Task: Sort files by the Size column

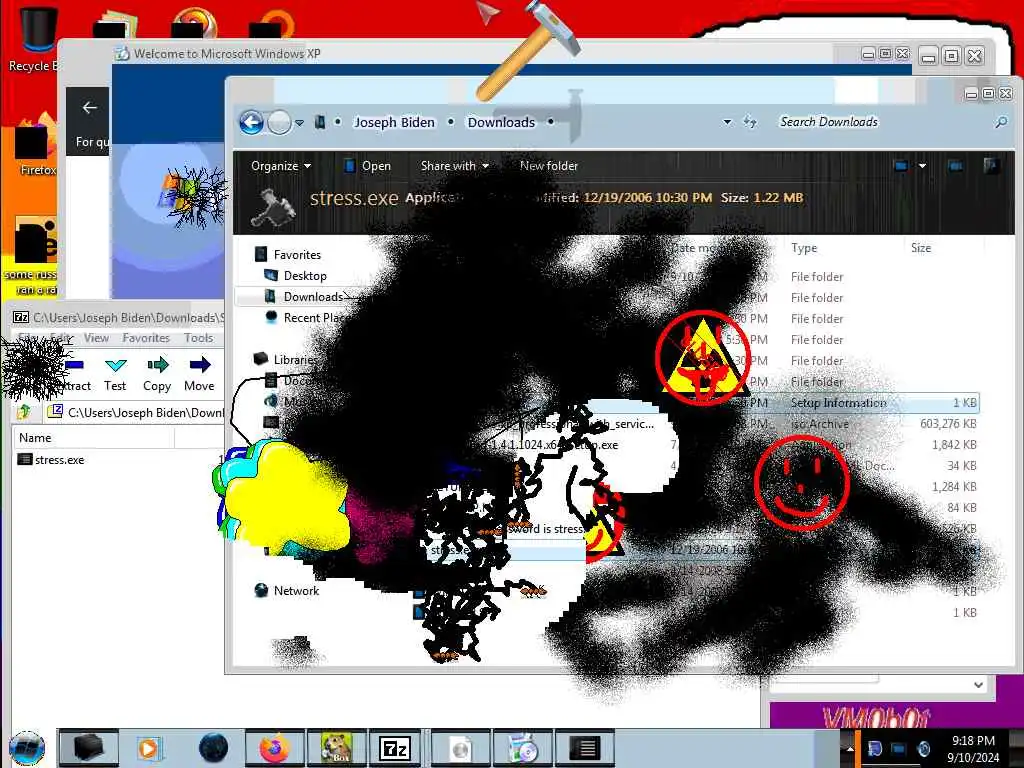Action: pyautogui.click(x=921, y=248)
